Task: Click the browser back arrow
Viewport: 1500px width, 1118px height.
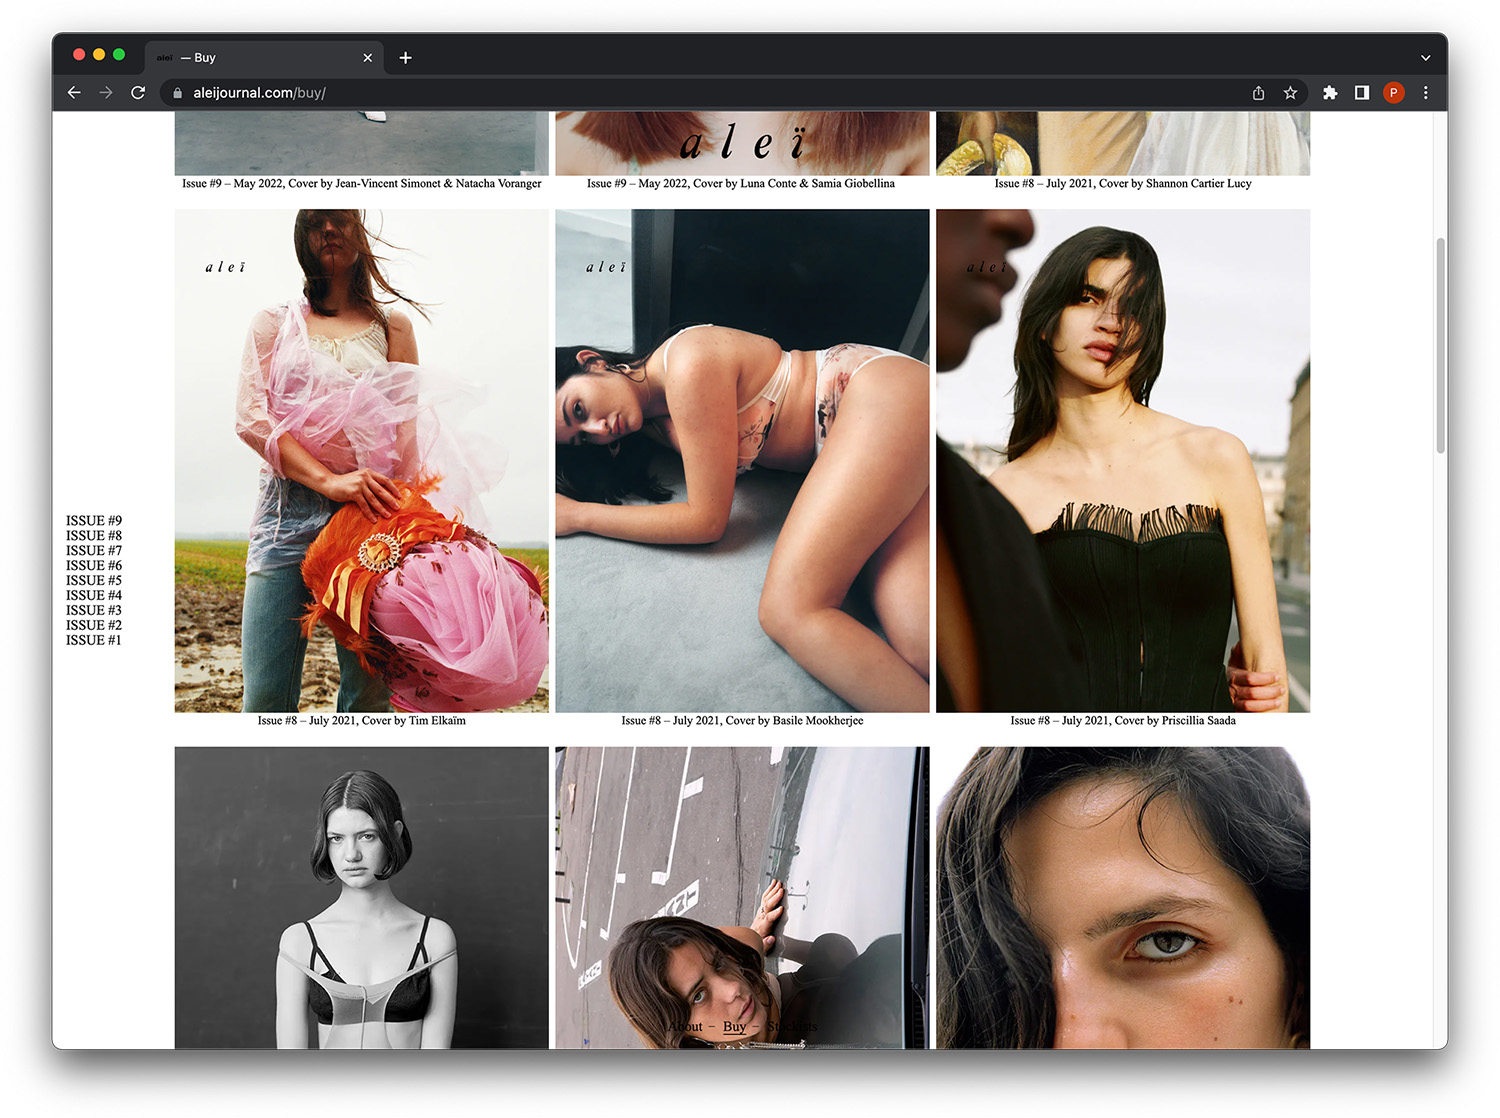Action: [74, 93]
